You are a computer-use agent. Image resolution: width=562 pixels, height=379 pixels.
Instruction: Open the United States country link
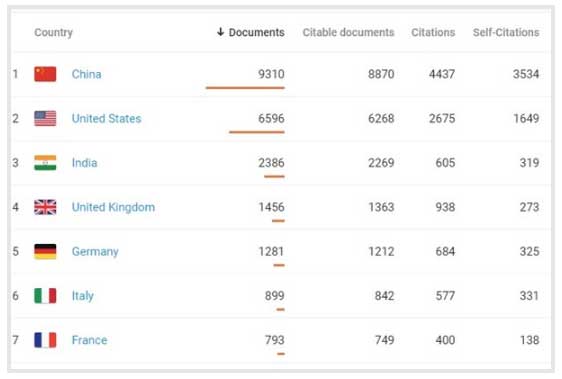[106, 118]
